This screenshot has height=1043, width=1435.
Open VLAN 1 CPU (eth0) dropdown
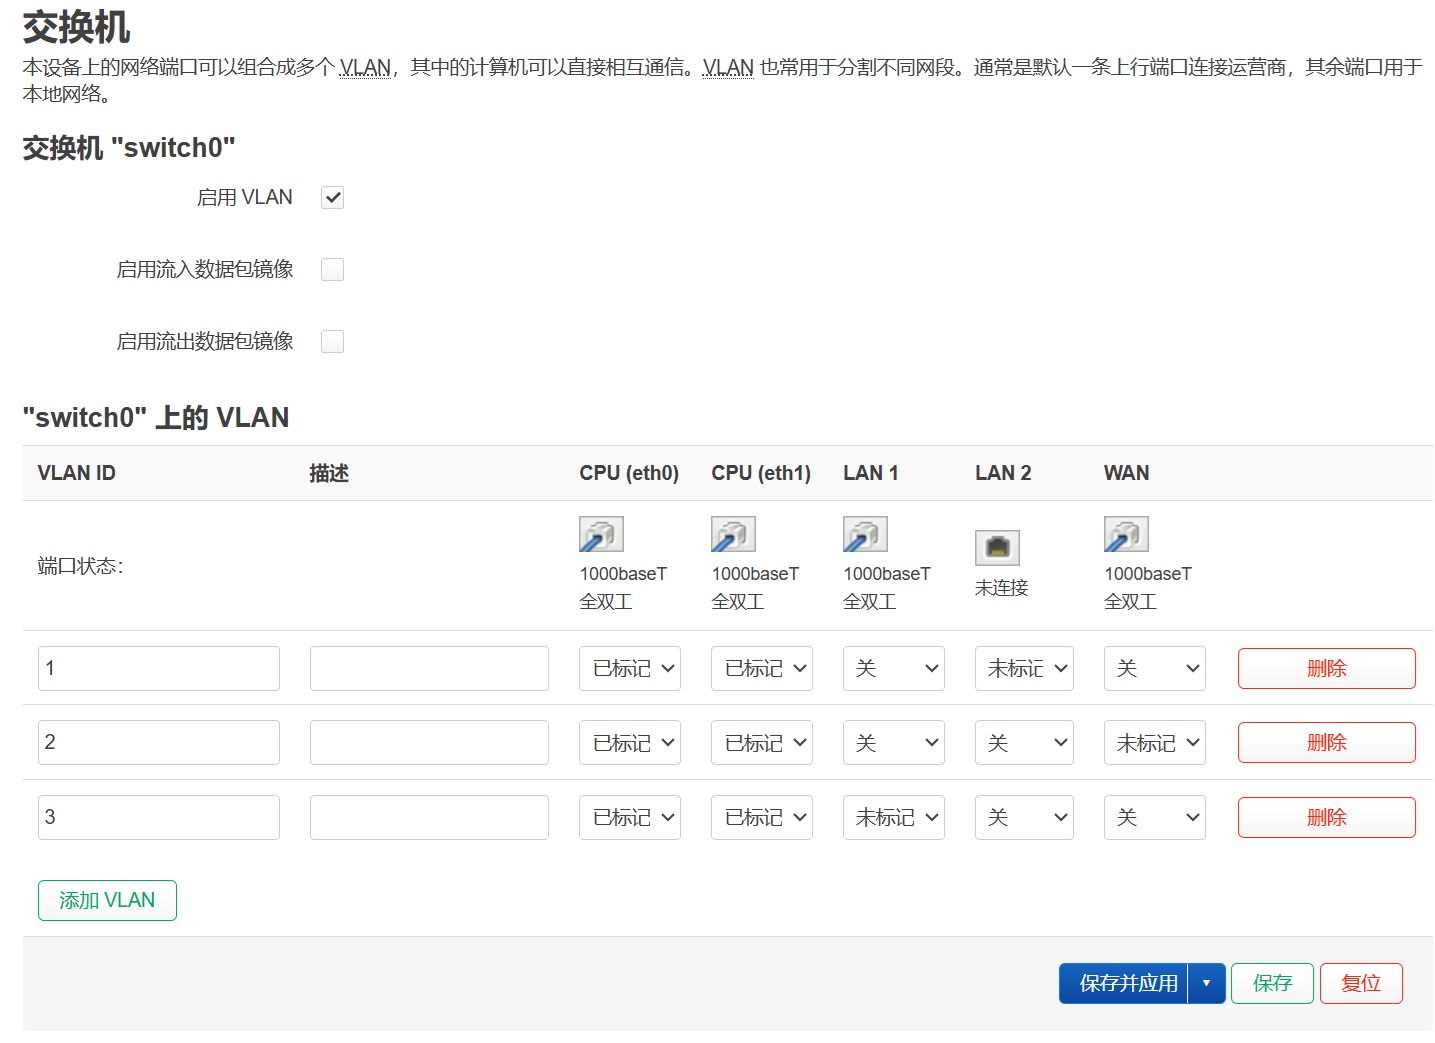tap(629, 669)
